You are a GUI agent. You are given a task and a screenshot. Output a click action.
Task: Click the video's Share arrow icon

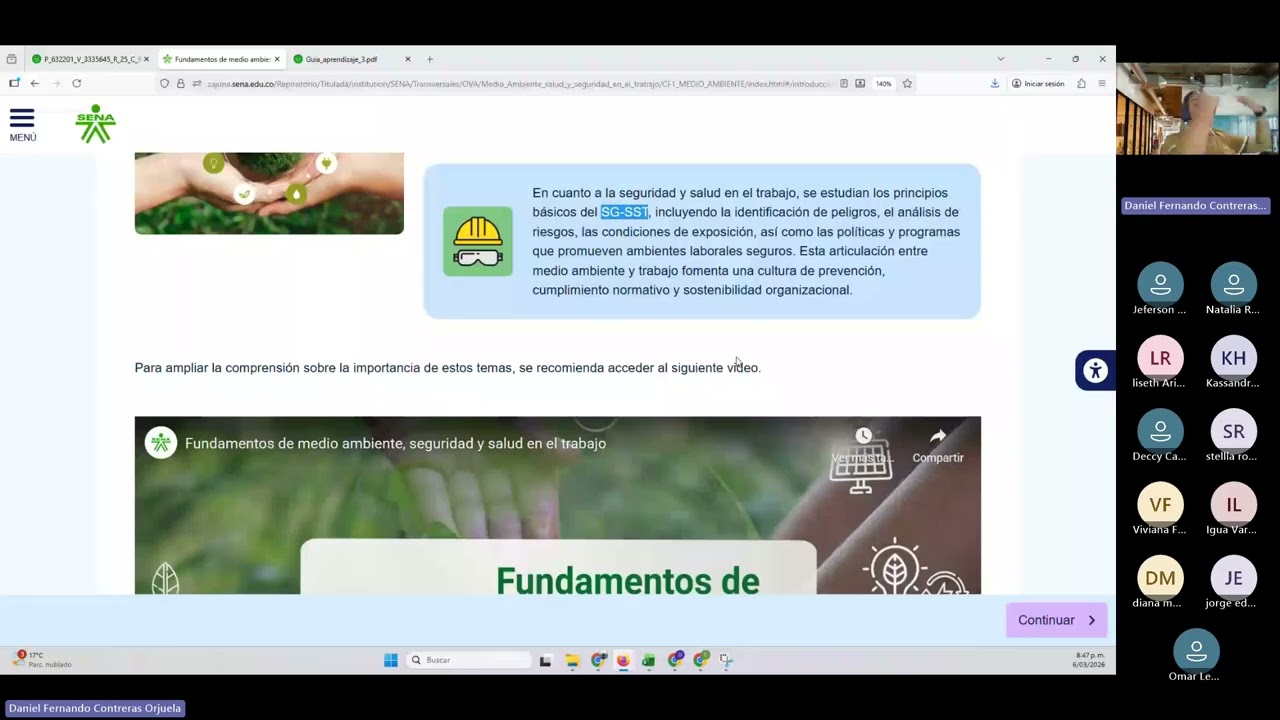point(938,437)
